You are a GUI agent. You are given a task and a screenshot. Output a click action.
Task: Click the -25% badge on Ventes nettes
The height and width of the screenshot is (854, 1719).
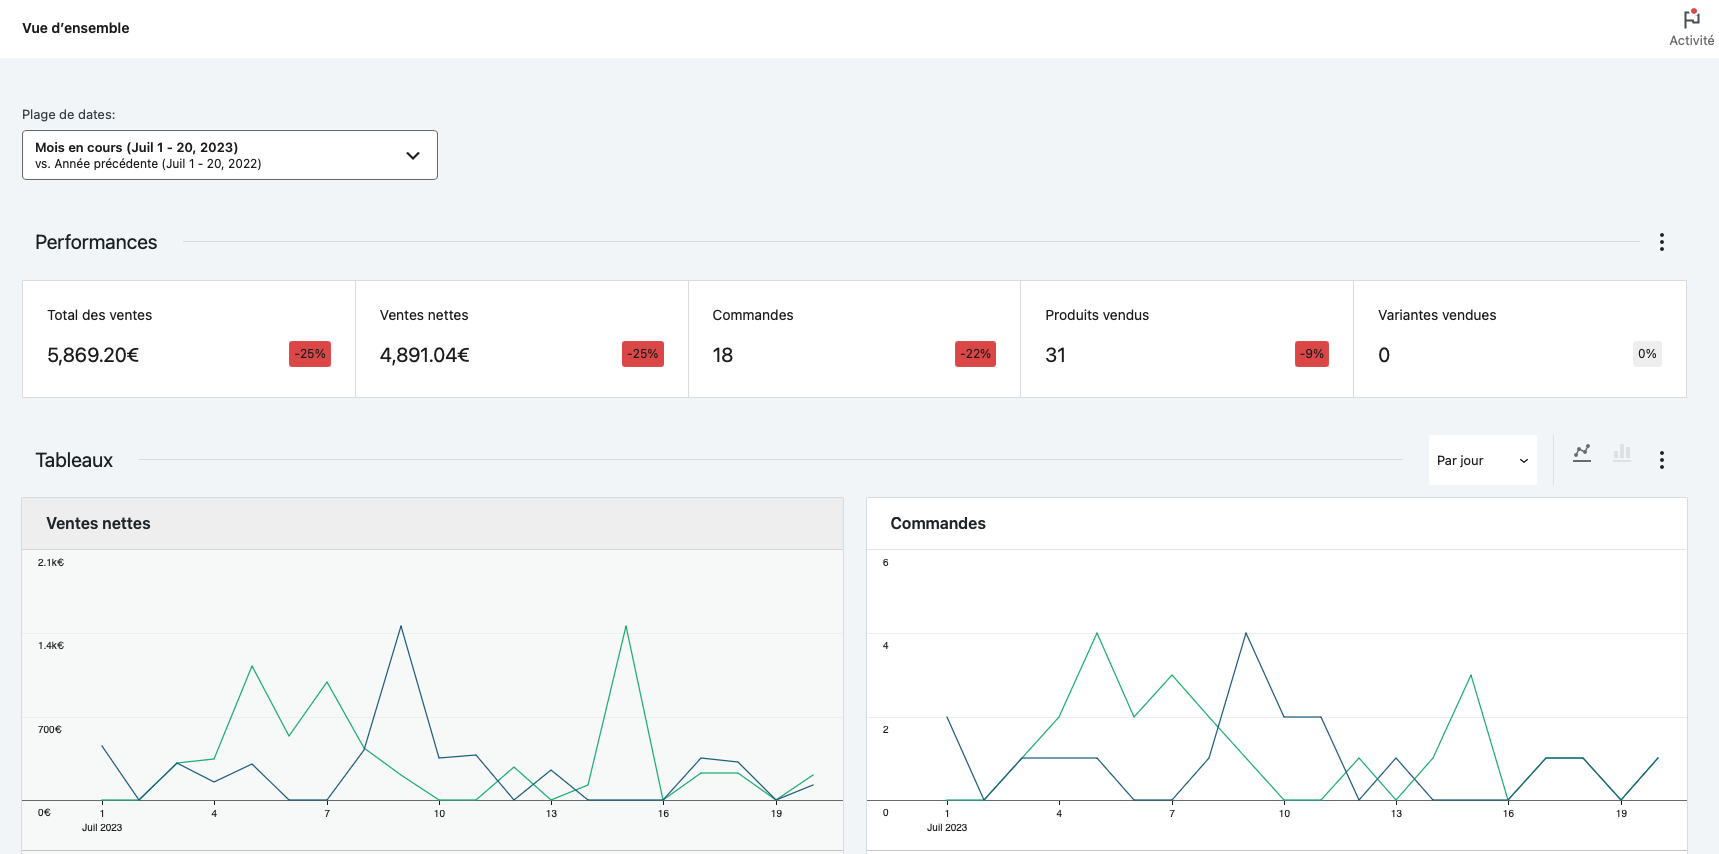(642, 354)
